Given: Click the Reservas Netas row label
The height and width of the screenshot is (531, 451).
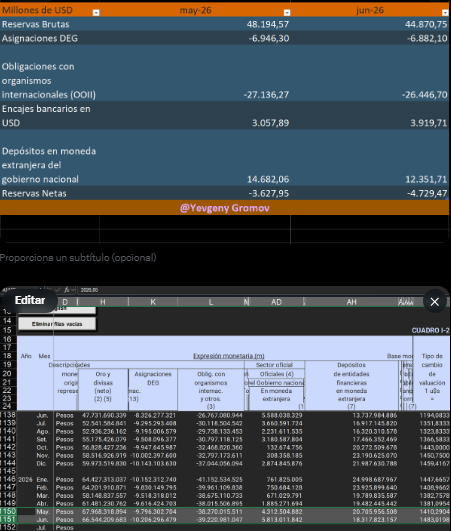Looking at the screenshot, I should coord(34,193).
